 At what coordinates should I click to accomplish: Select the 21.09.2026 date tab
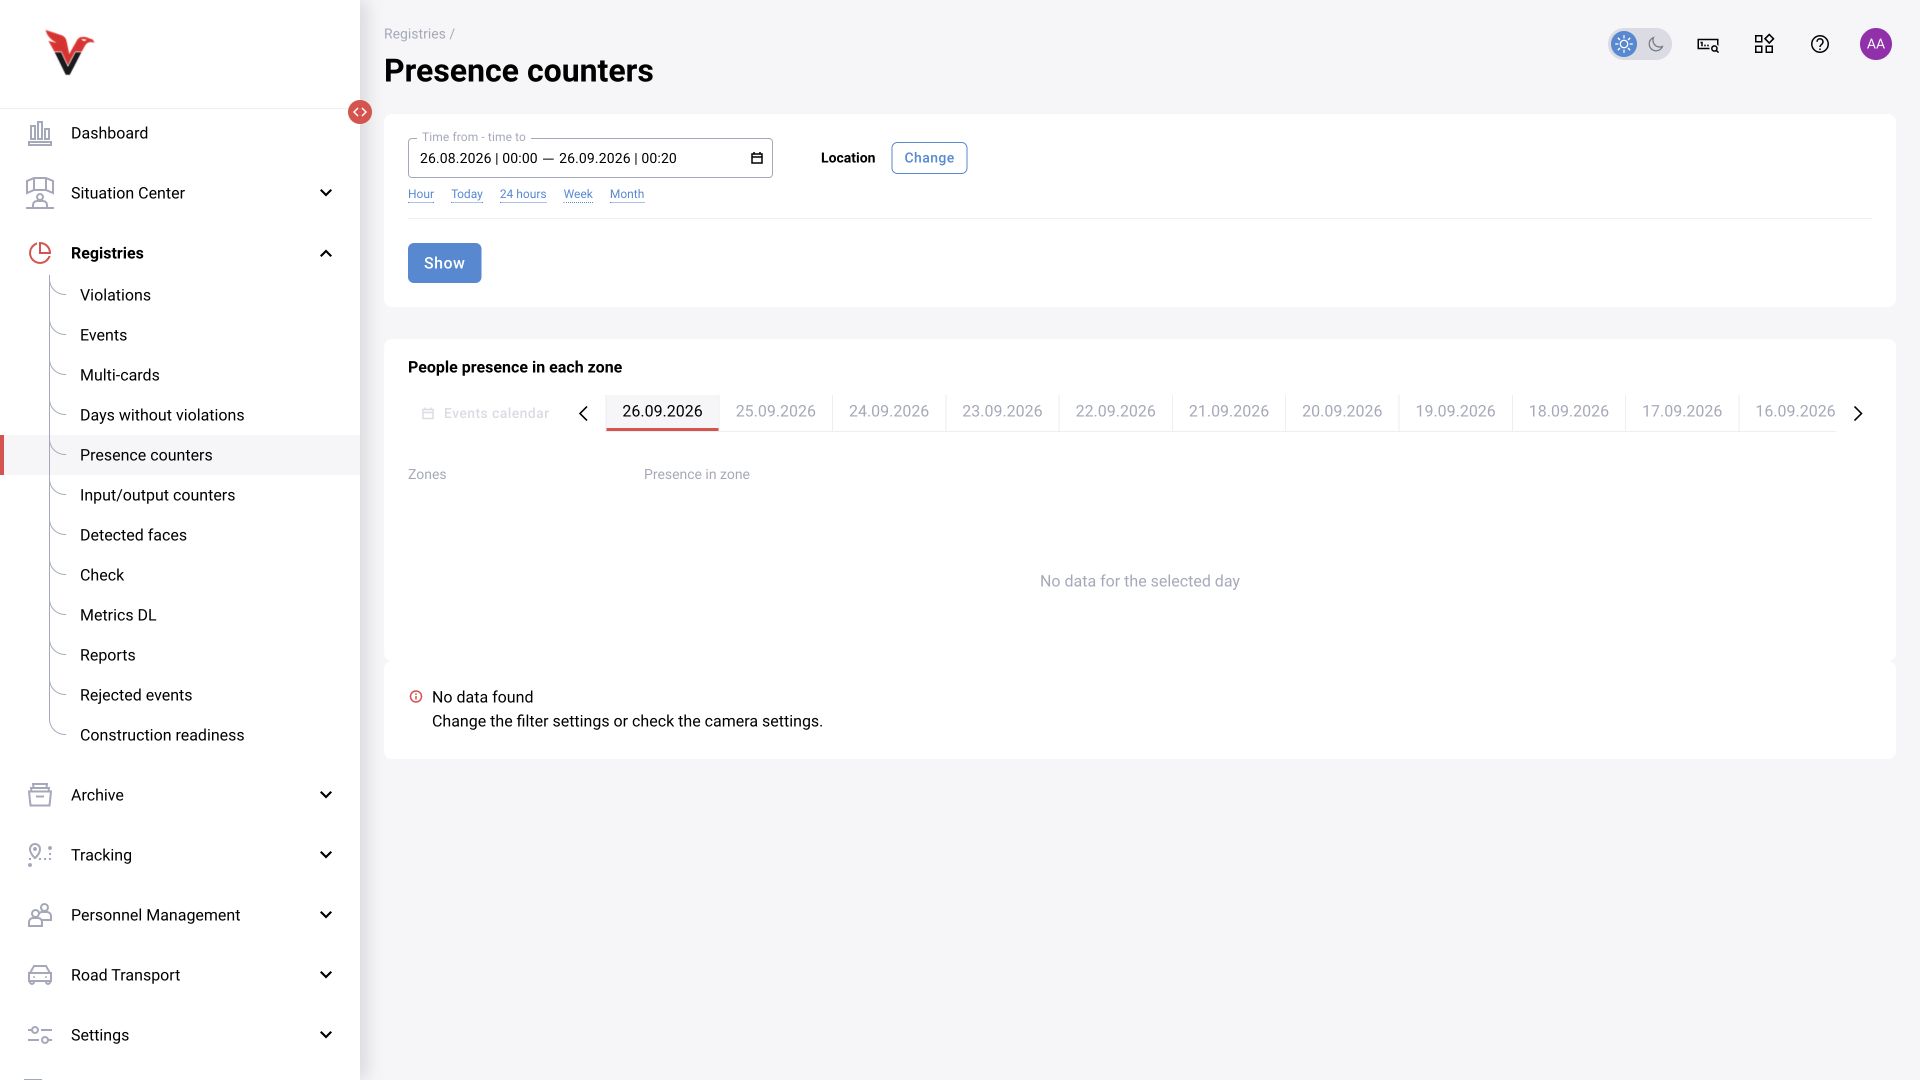click(1228, 411)
